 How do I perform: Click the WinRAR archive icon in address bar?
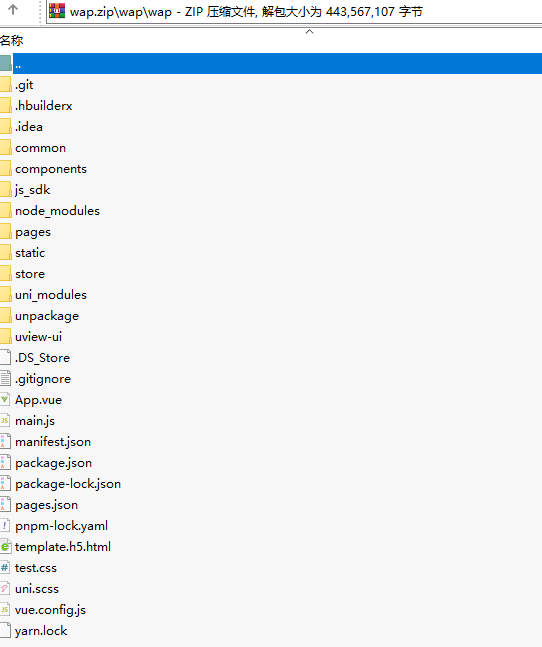[x=57, y=11]
